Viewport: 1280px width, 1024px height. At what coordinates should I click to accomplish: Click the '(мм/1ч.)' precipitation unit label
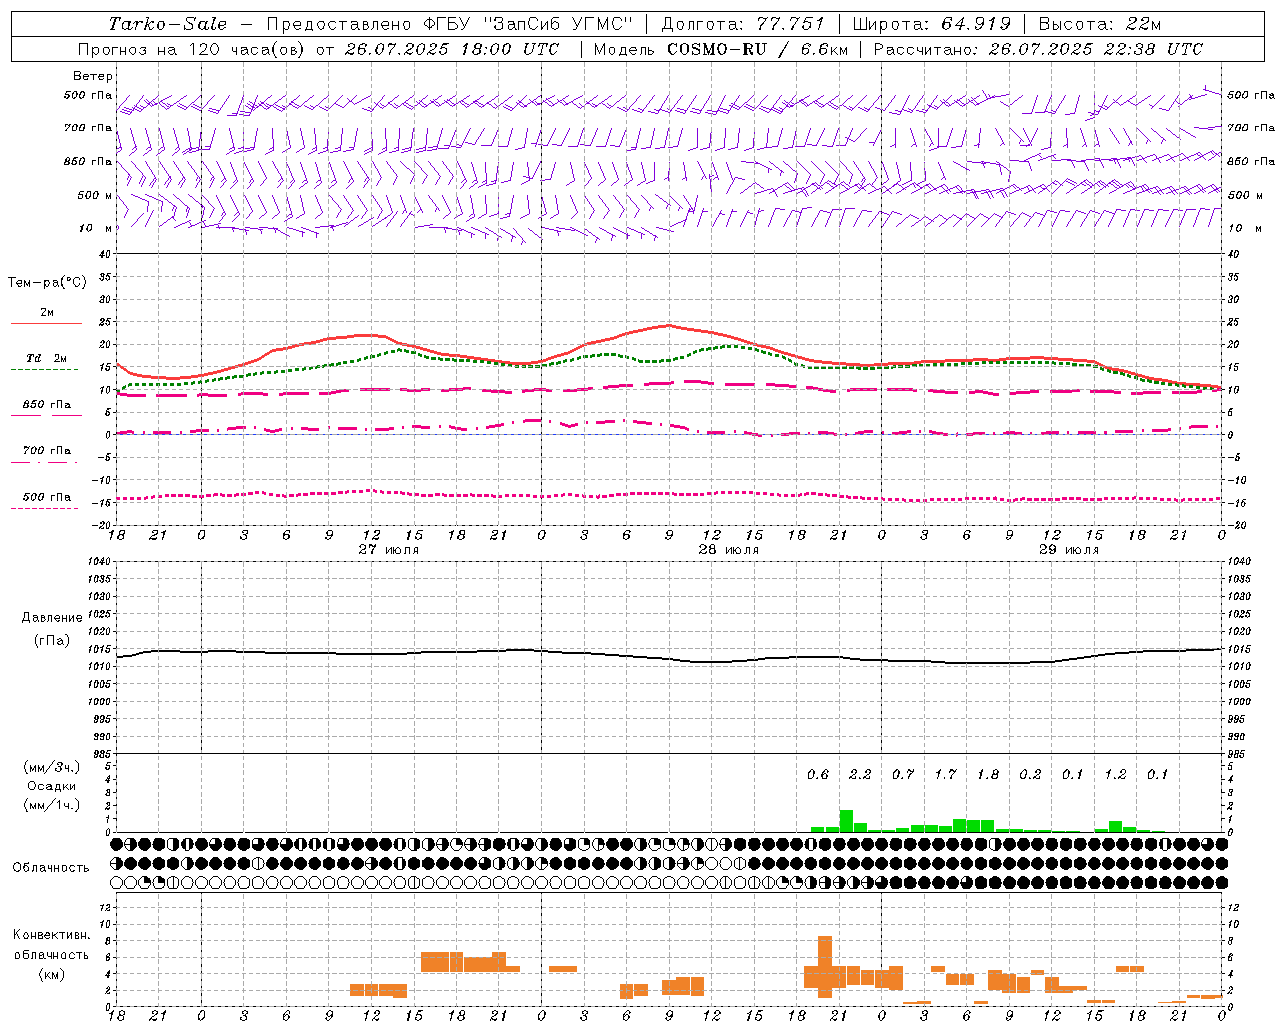[53, 805]
